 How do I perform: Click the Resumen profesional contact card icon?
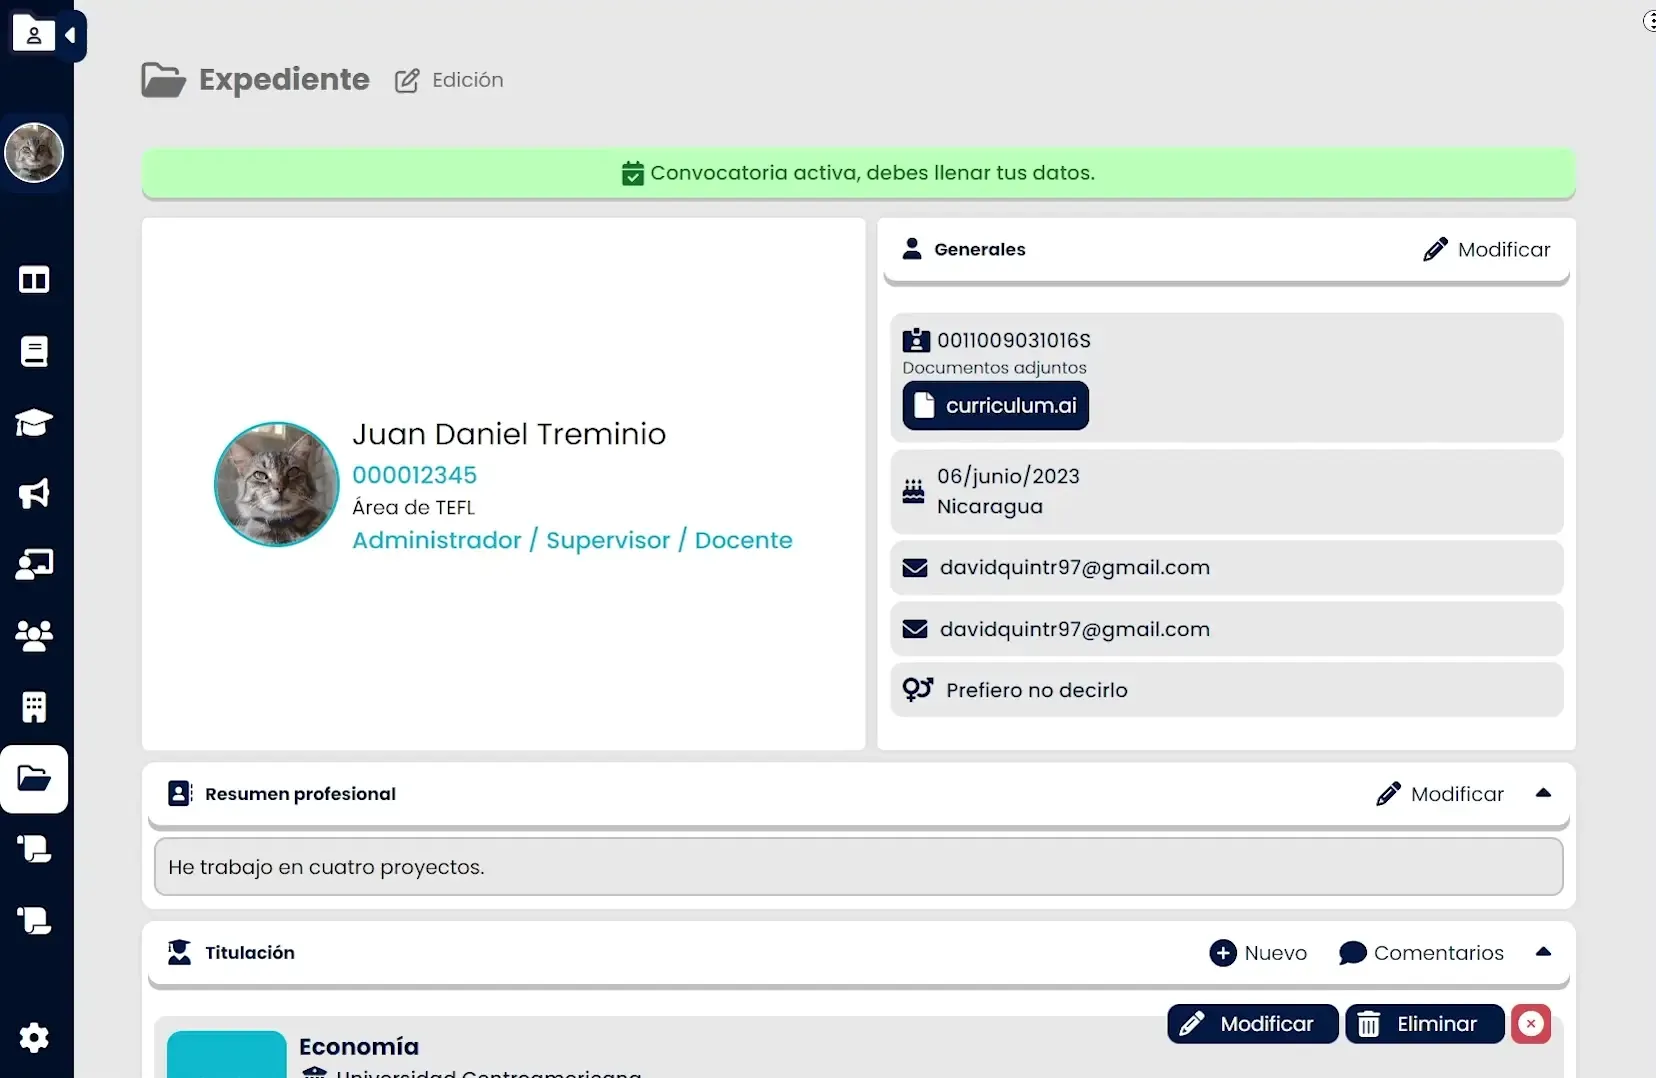180,794
